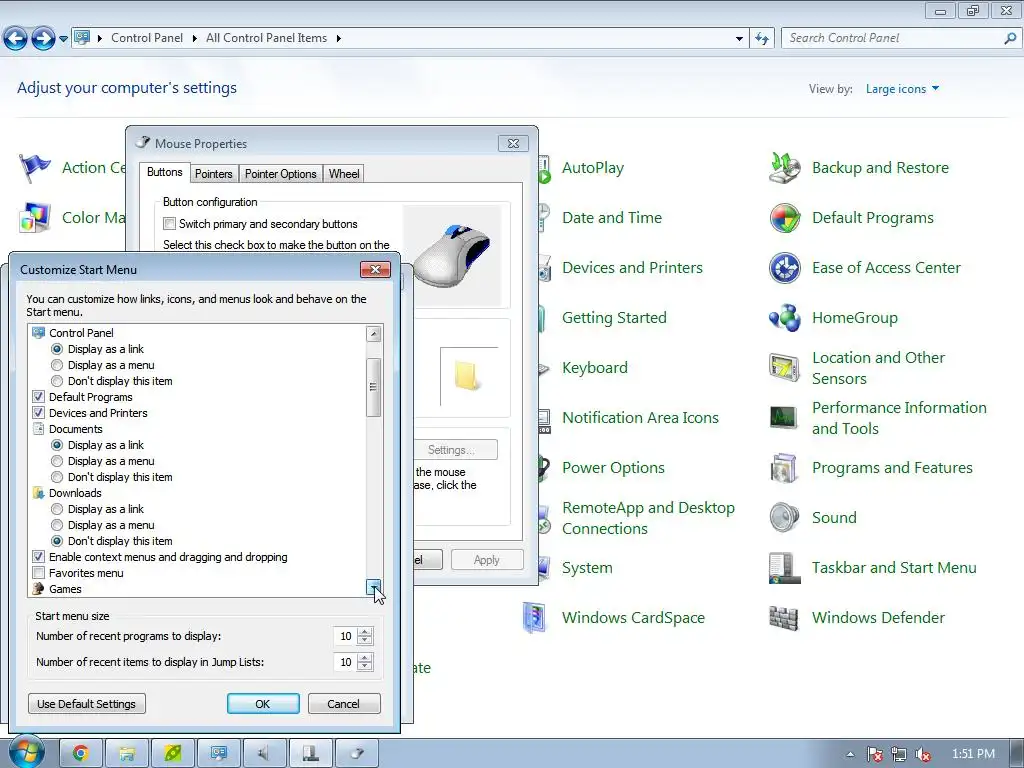
Task: Click the list's scroll down arrow
Action: [x=374, y=588]
